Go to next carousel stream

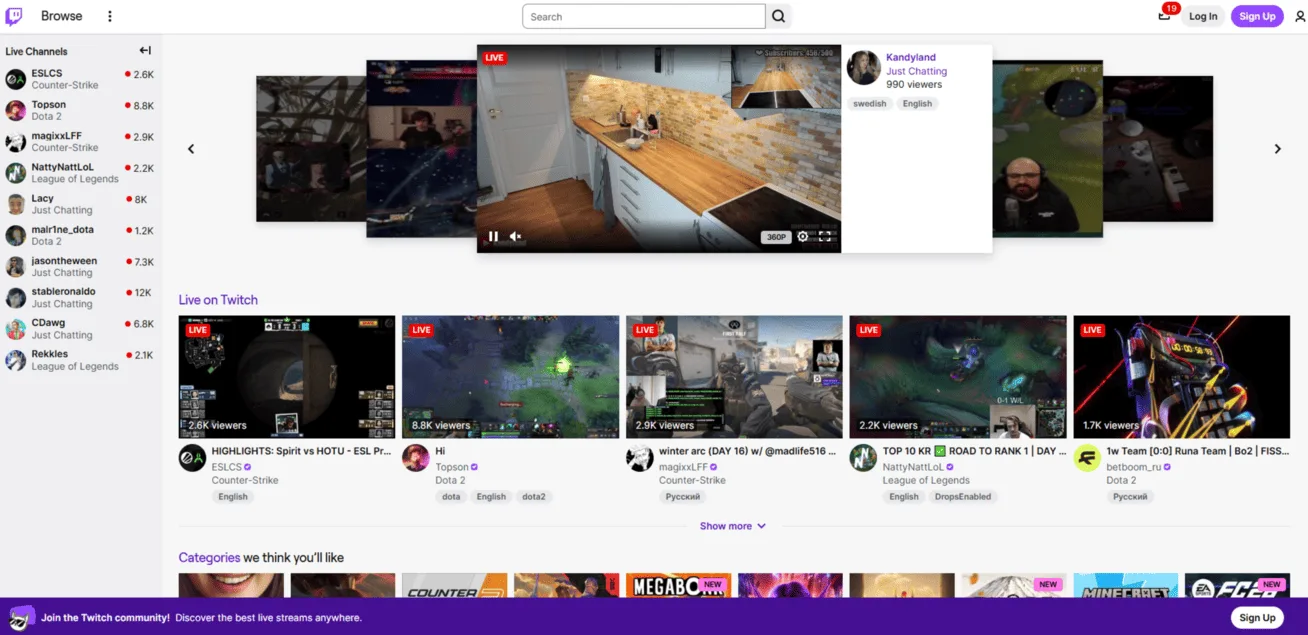tap(1277, 149)
